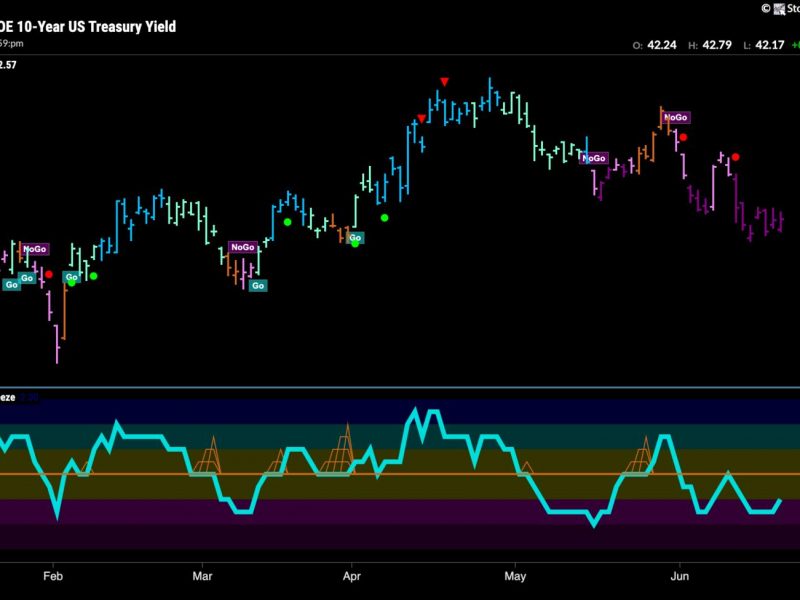Click the lower red triangle in mid-April
This screenshot has width=800, height=600.
tap(421, 118)
